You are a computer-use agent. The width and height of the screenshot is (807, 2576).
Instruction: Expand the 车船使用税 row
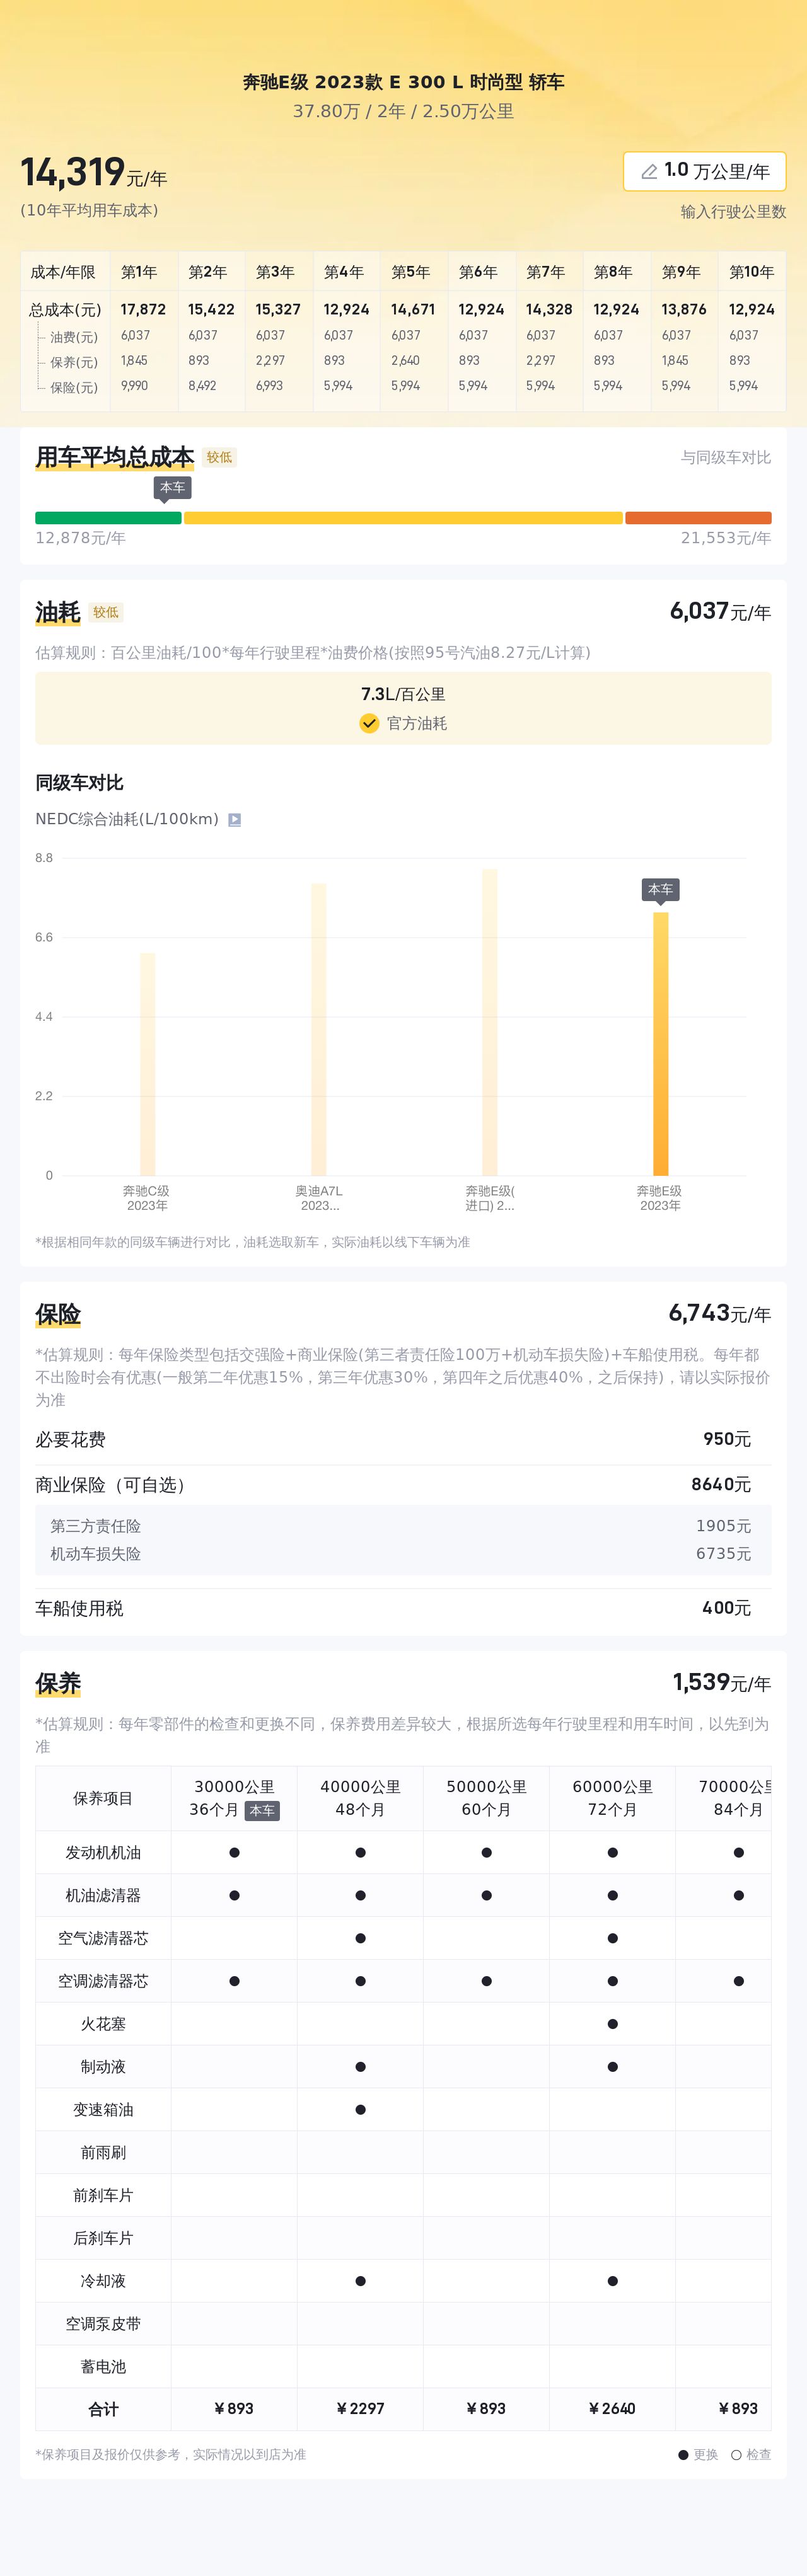403,1608
